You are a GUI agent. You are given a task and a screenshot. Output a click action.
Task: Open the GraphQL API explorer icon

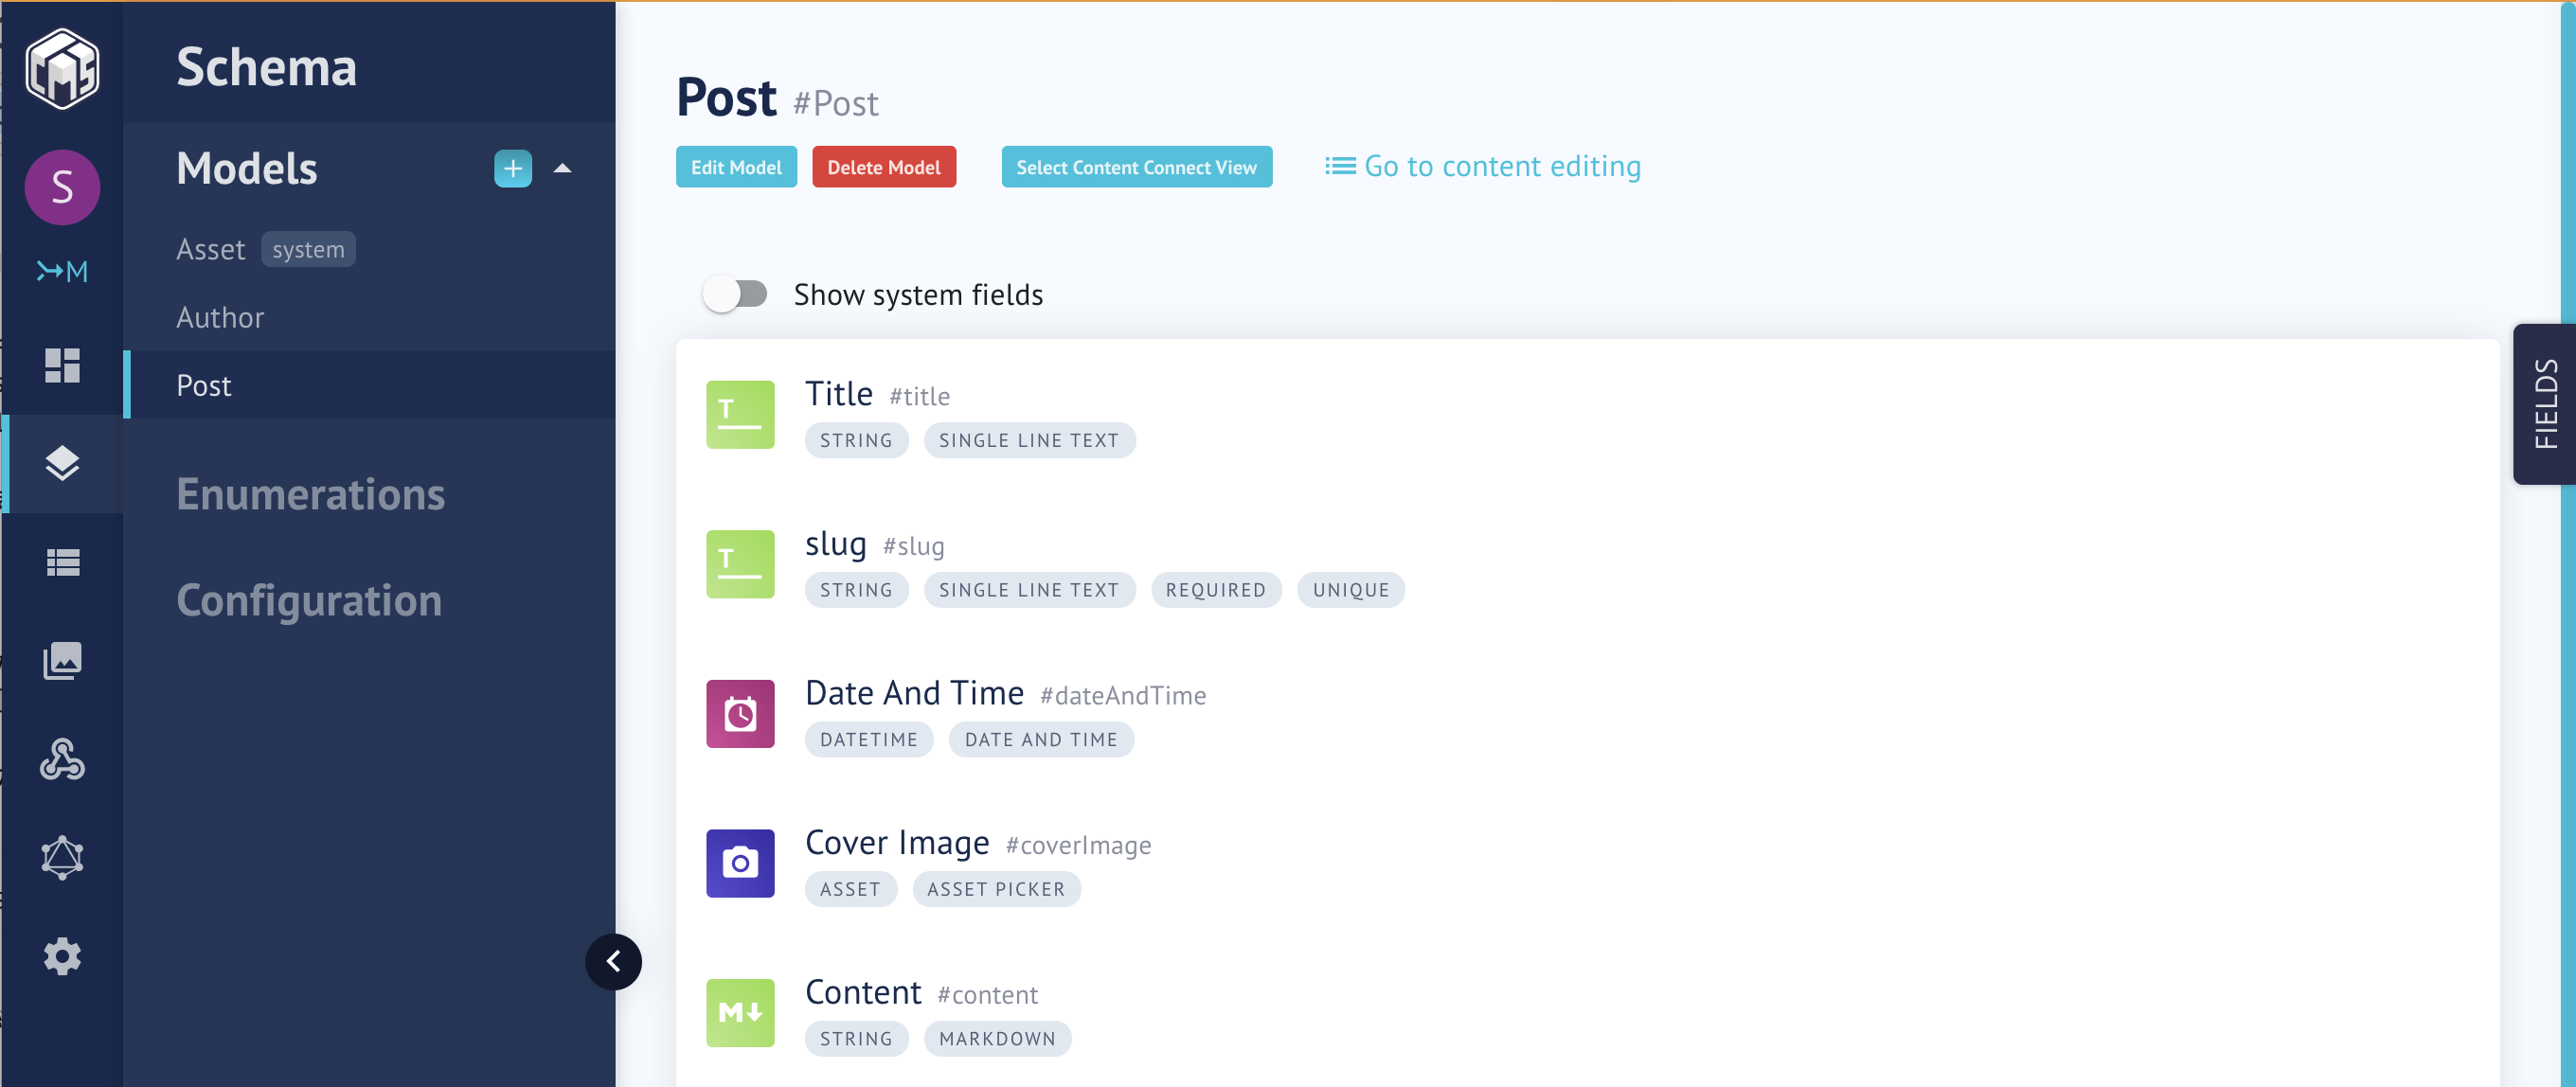(62, 857)
